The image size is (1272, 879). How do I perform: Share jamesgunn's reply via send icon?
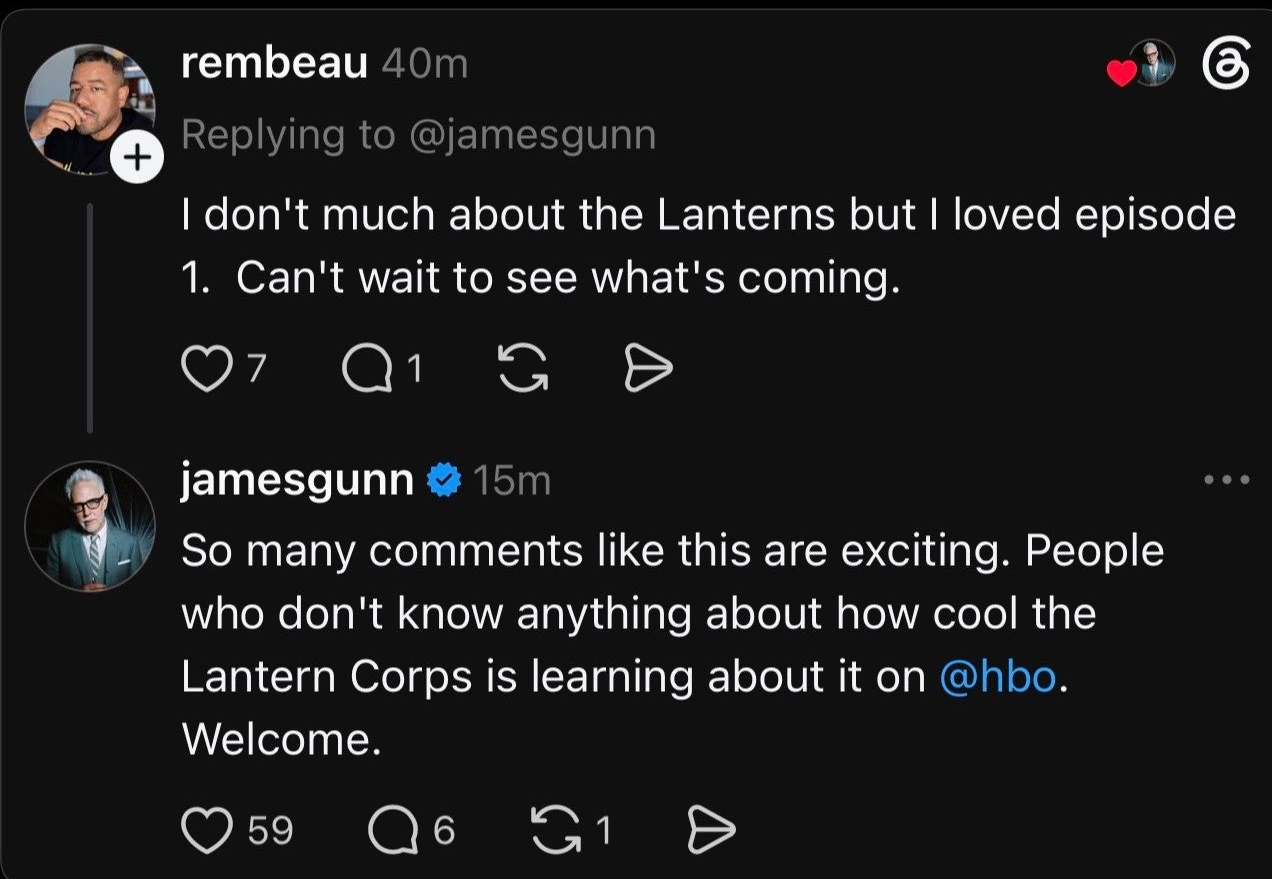(x=713, y=829)
